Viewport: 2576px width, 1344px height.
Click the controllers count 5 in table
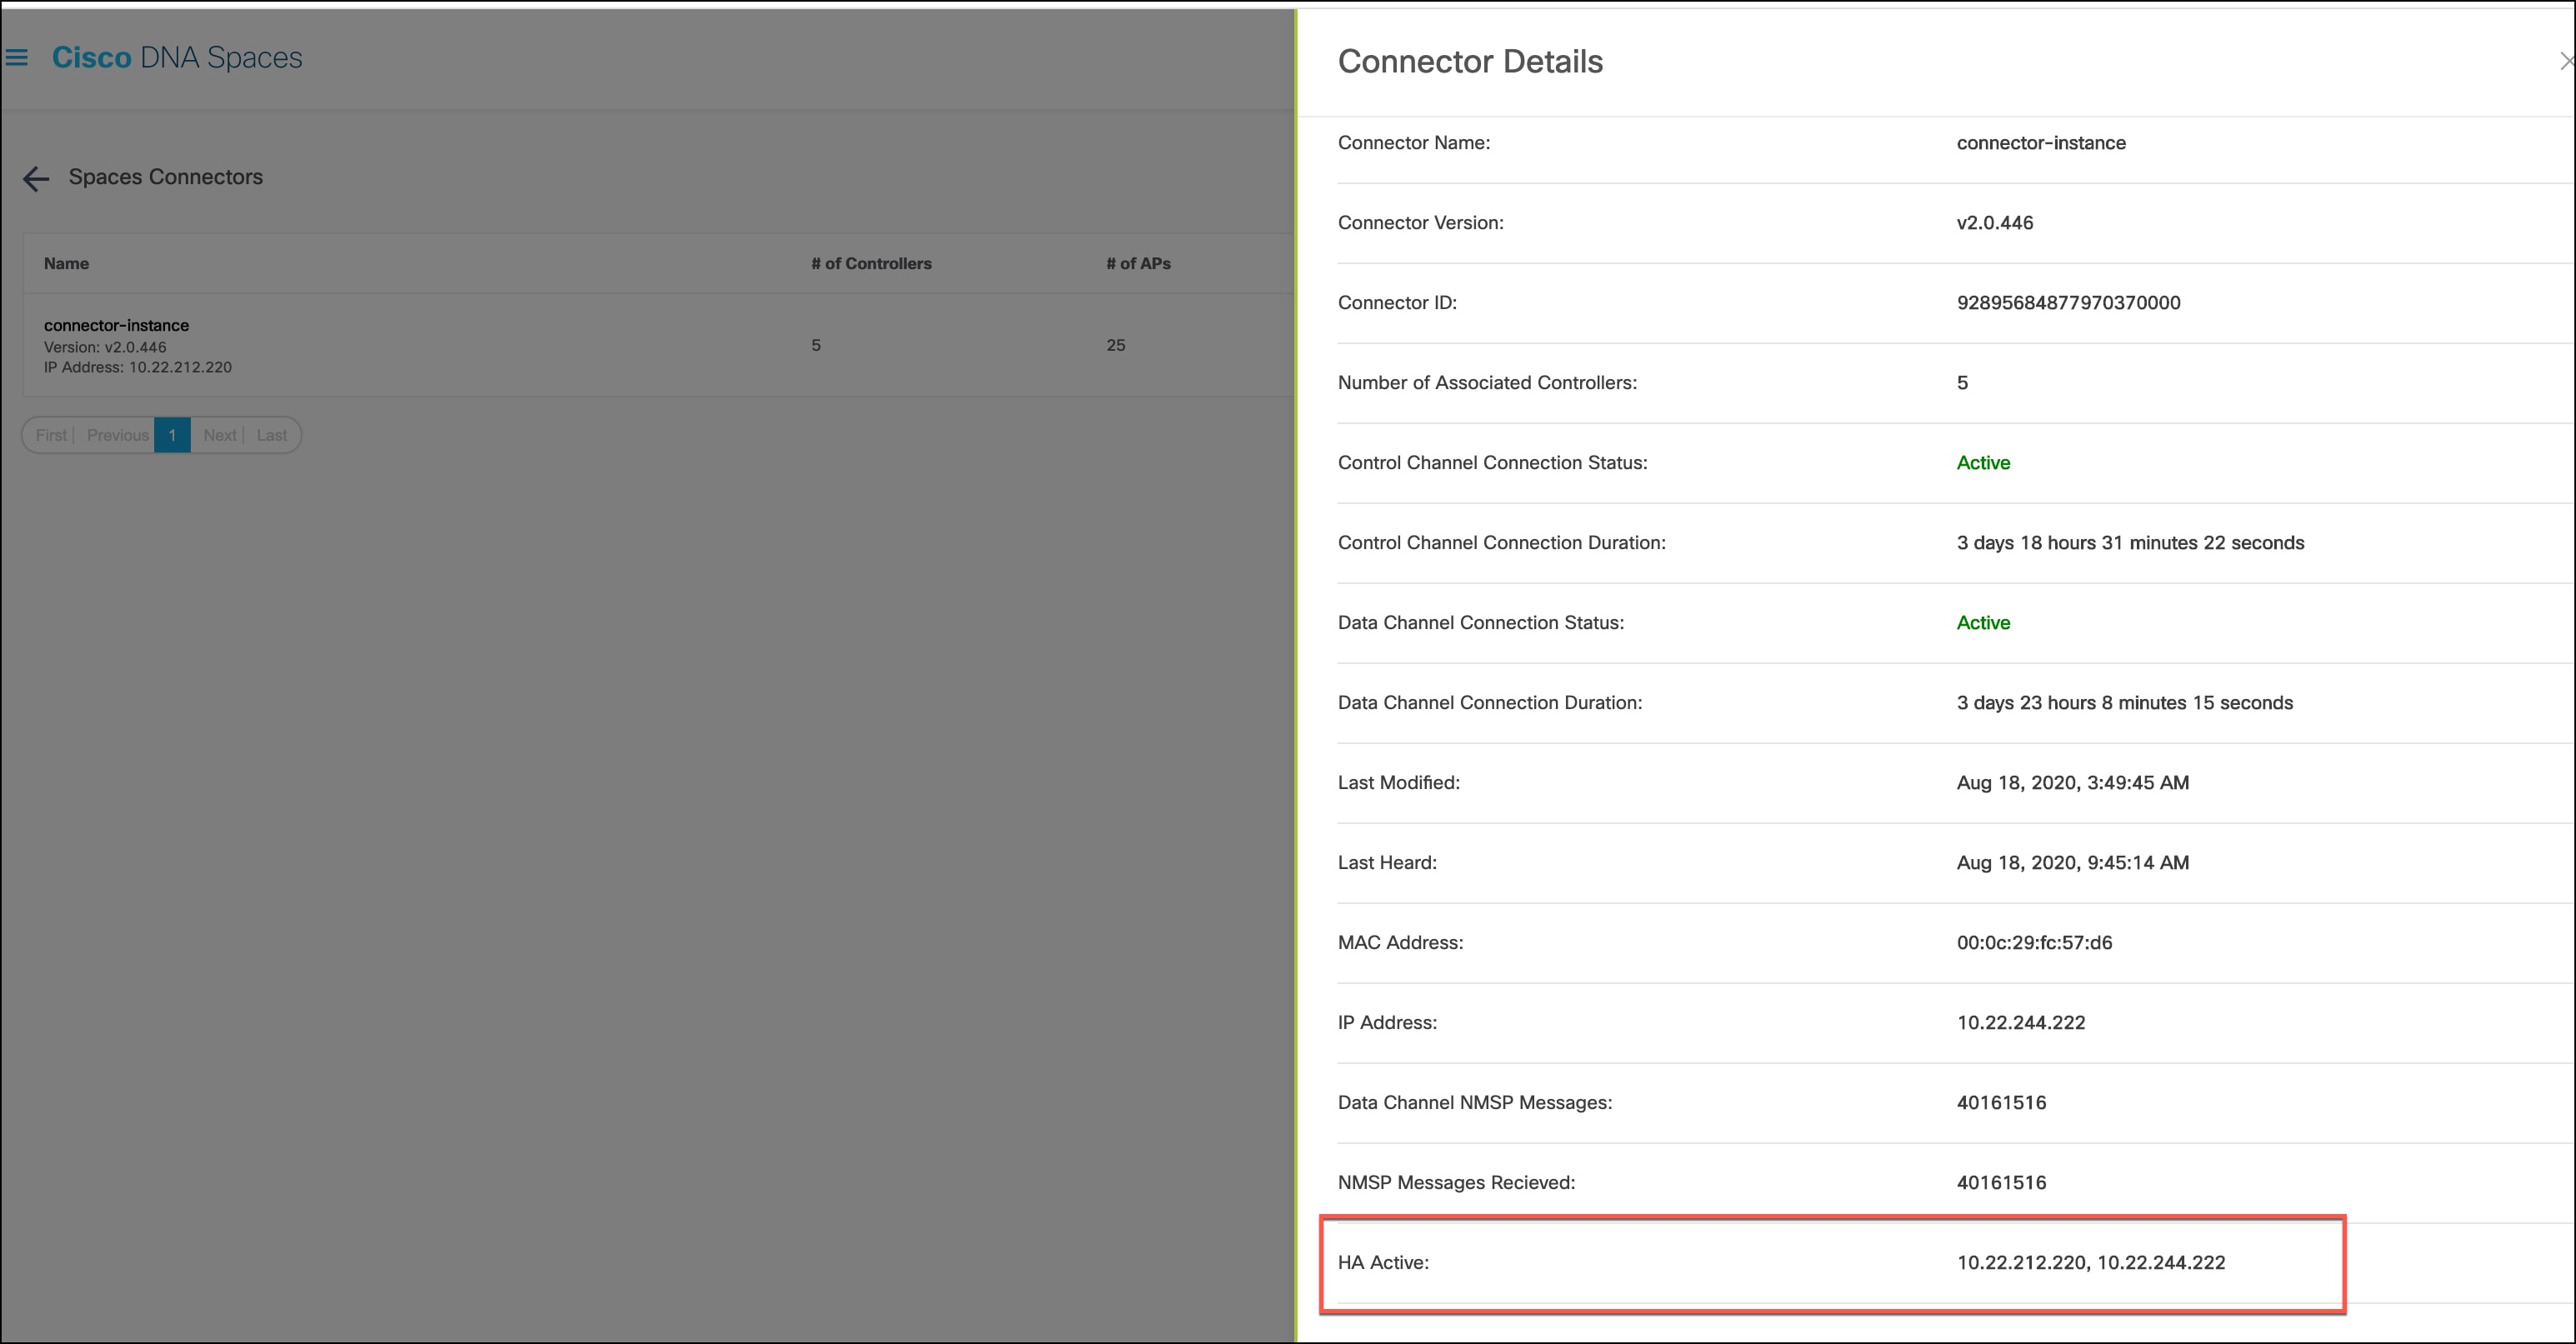(x=816, y=345)
